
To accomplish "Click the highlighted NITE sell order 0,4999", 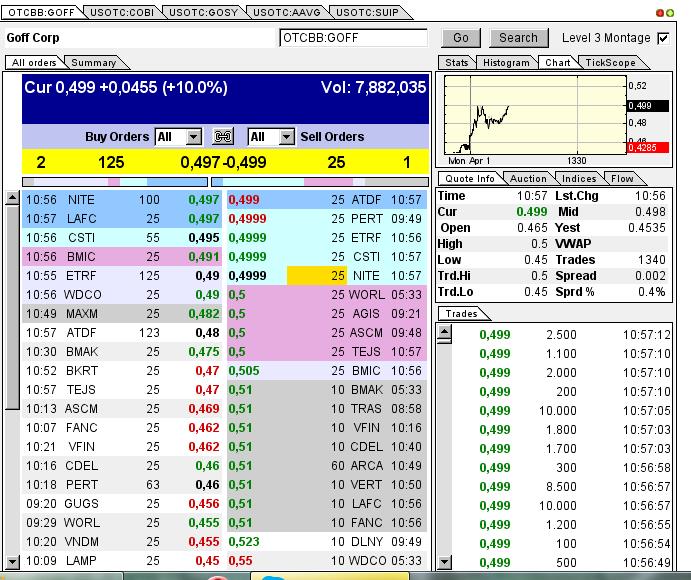I will (327, 276).
